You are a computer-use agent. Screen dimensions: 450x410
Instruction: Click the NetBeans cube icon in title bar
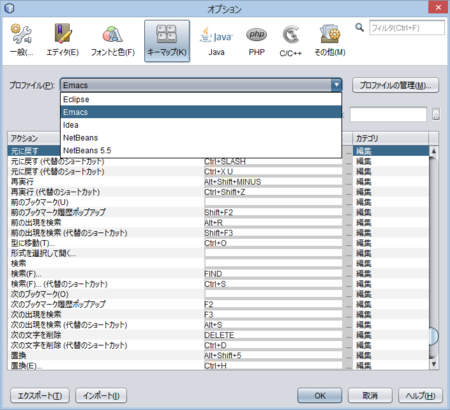point(9,8)
